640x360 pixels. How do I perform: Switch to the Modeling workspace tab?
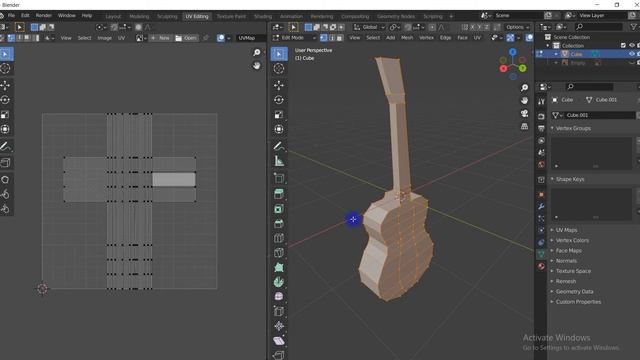[139, 16]
